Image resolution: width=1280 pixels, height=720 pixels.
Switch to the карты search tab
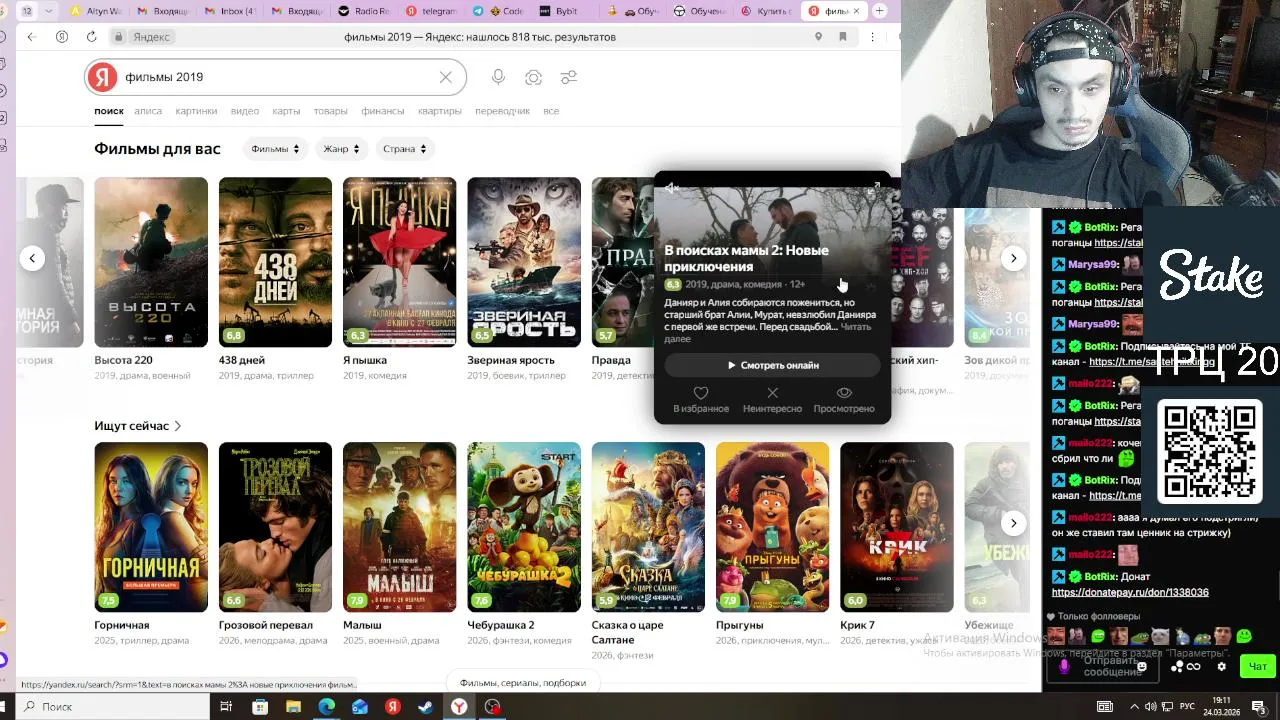[286, 111]
